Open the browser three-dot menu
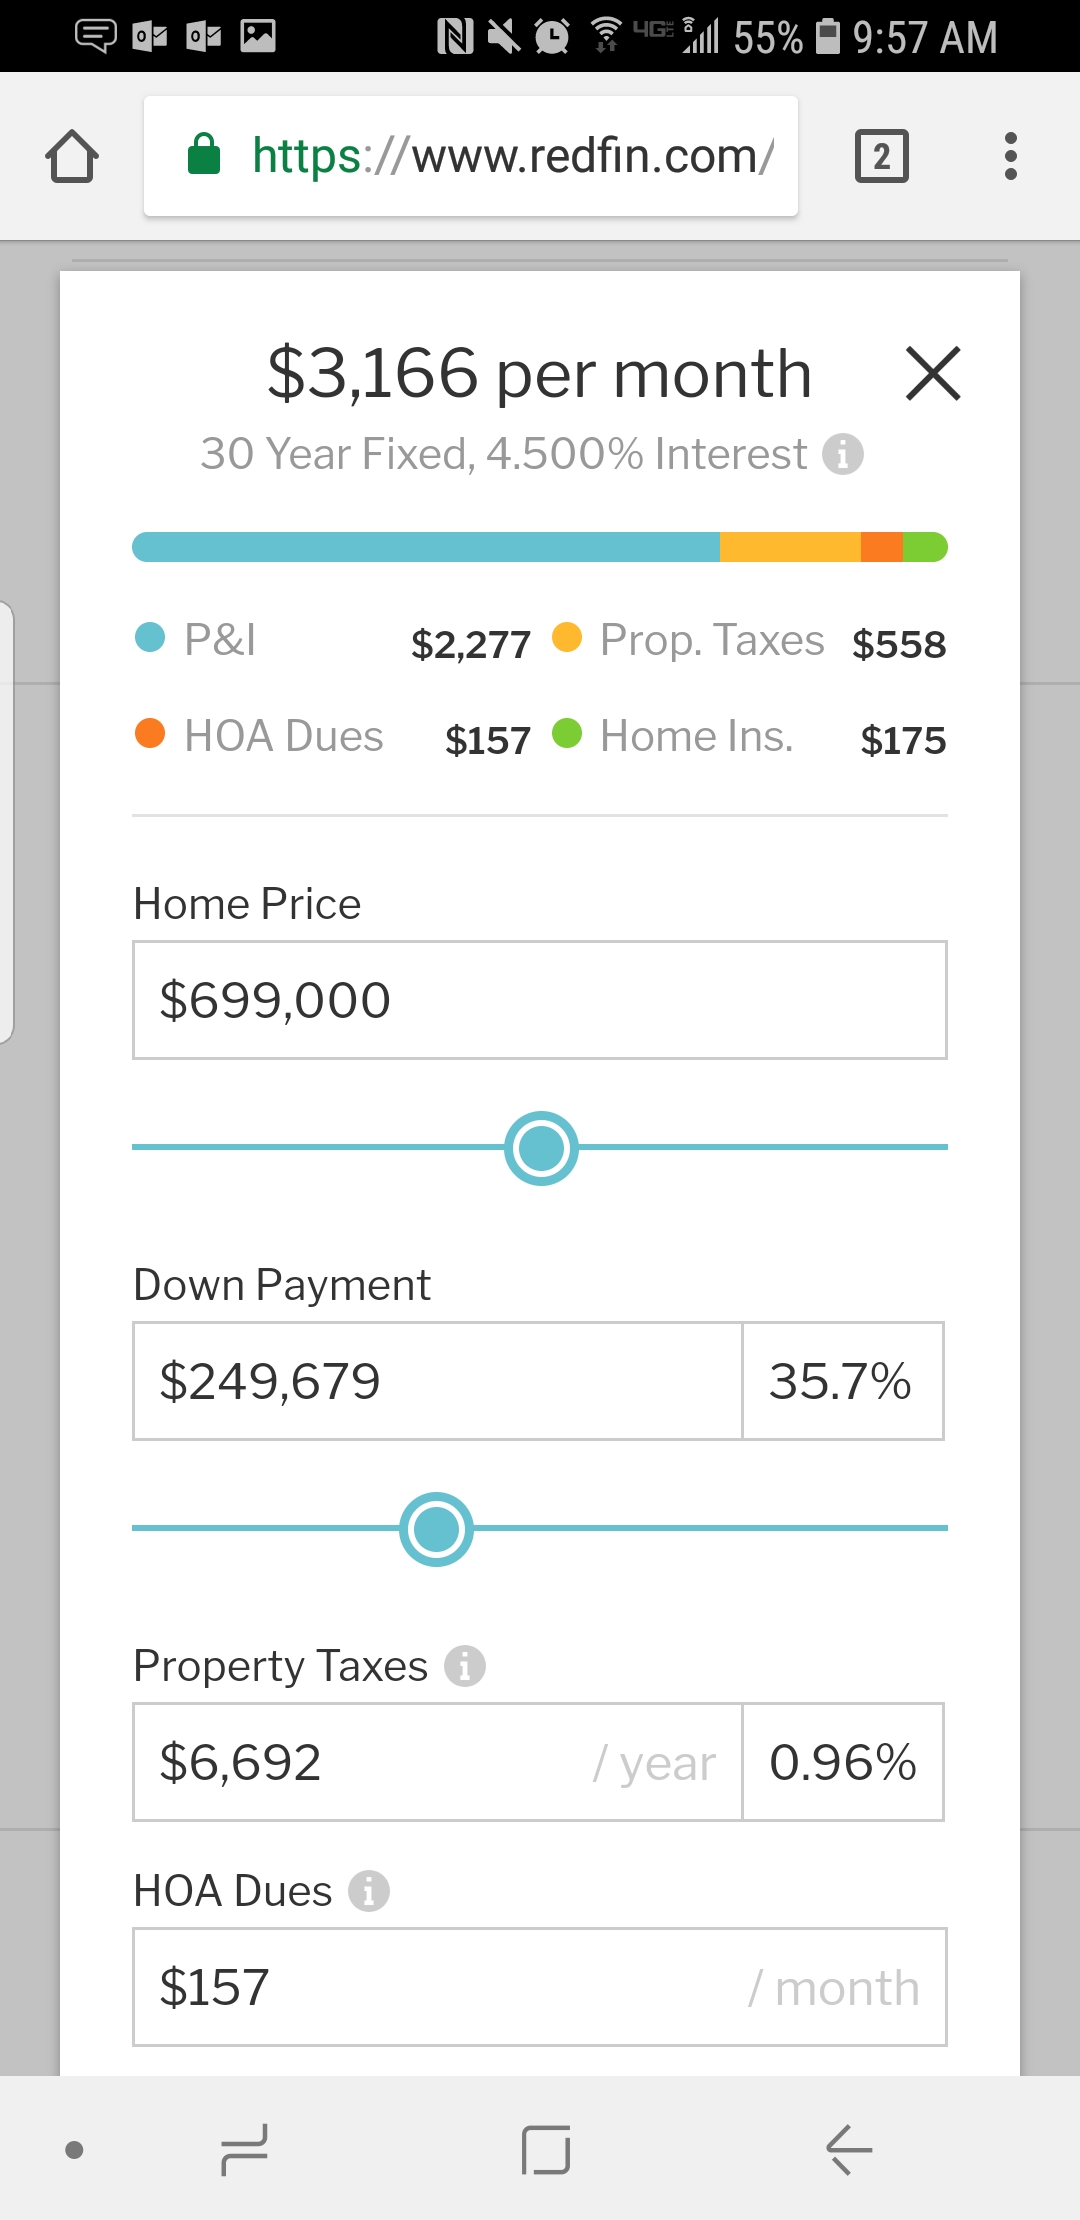This screenshot has width=1080, height=2220. pos(1010,157)
